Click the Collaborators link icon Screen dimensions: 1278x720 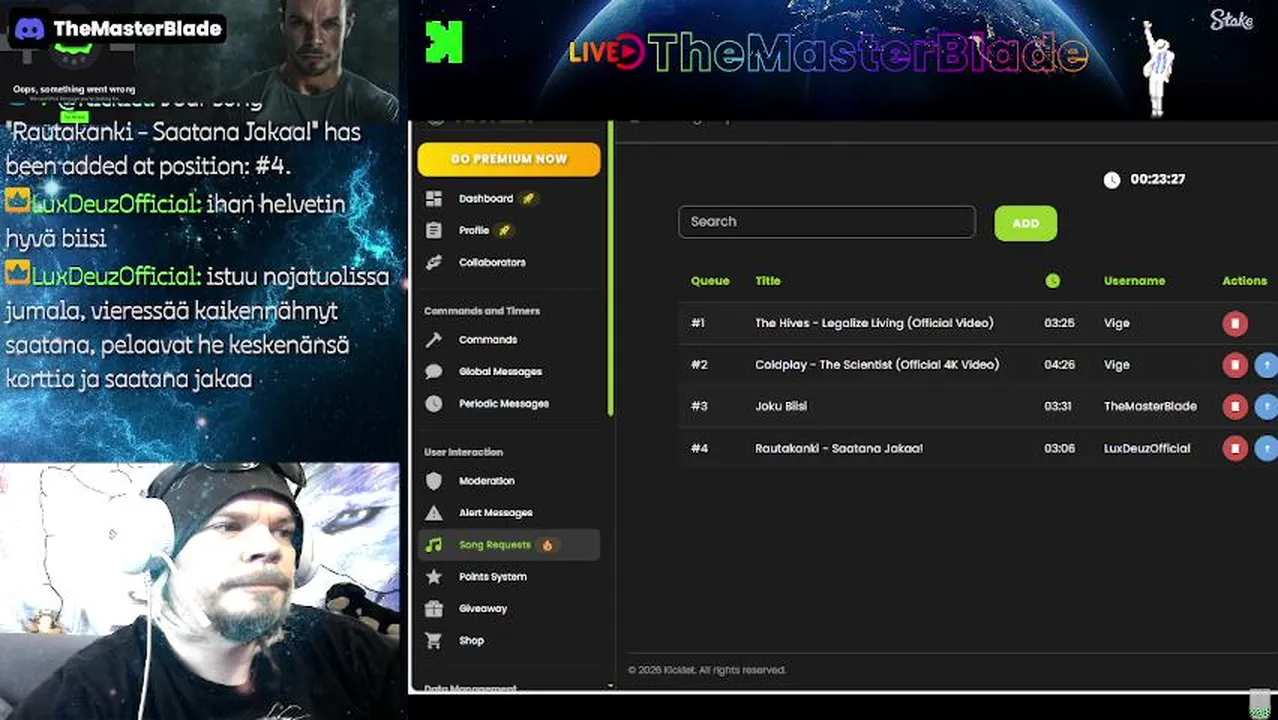coord(434,263)
